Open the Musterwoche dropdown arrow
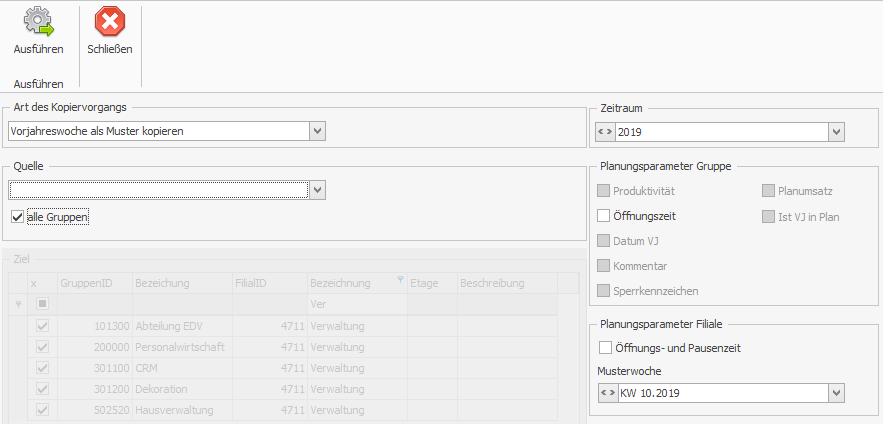 coord(836,393)
